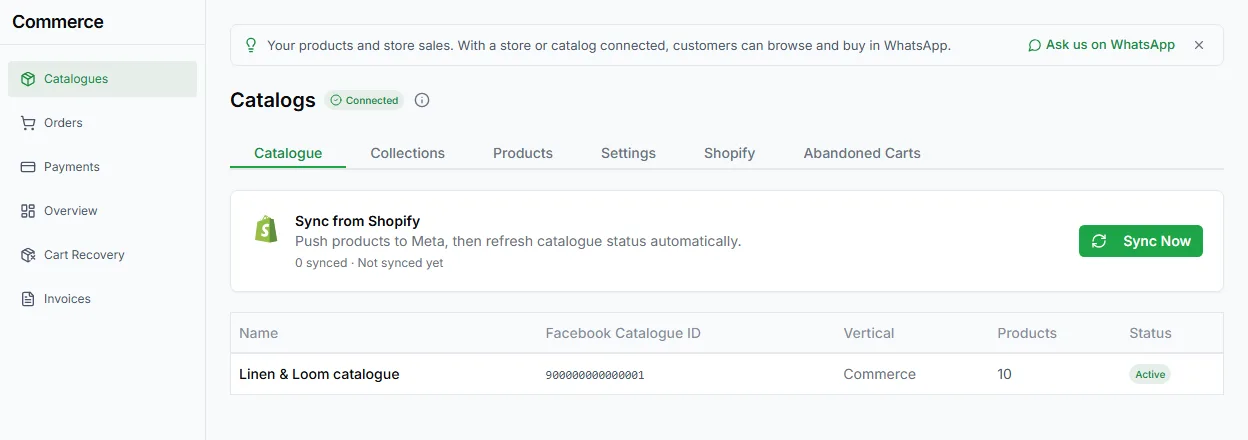Open Cart Recovery page
The width and height of the screenshot is (1248, 440).
(x=102, y=255)
